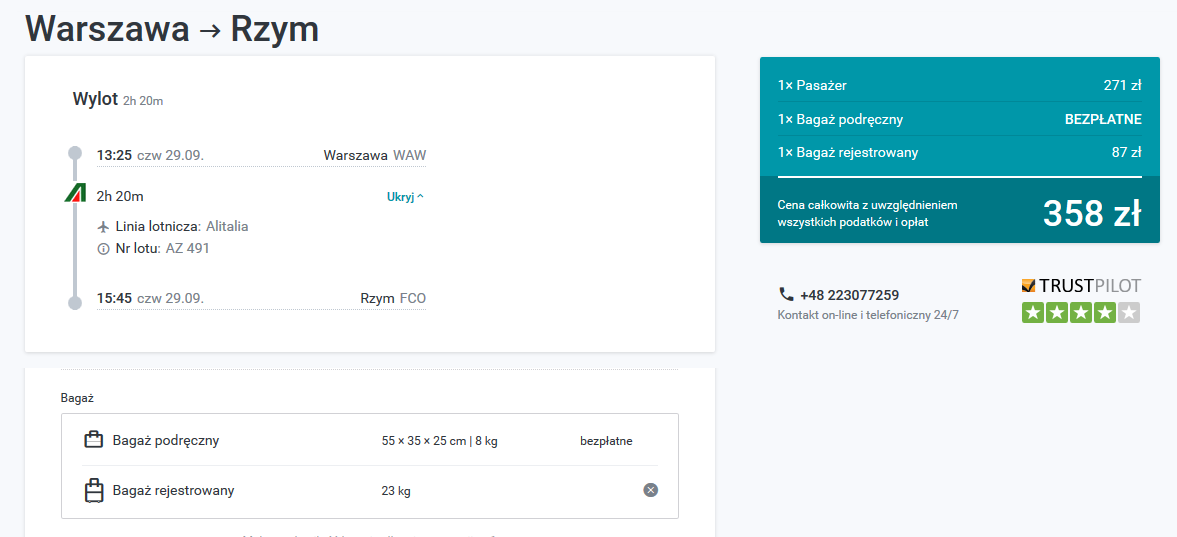
Task: Click the flight number AZ 491
Action: (x=188, y=248)
